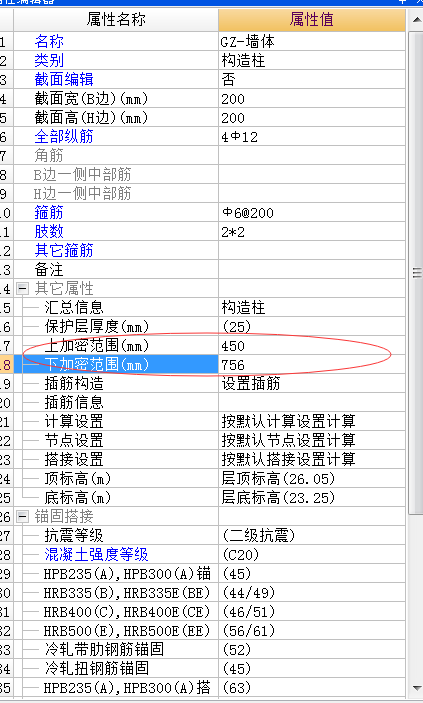Screen dimensions: 423x703
Task: Edit the 构造柱 category value on row 2
Action: pos(312,60)
